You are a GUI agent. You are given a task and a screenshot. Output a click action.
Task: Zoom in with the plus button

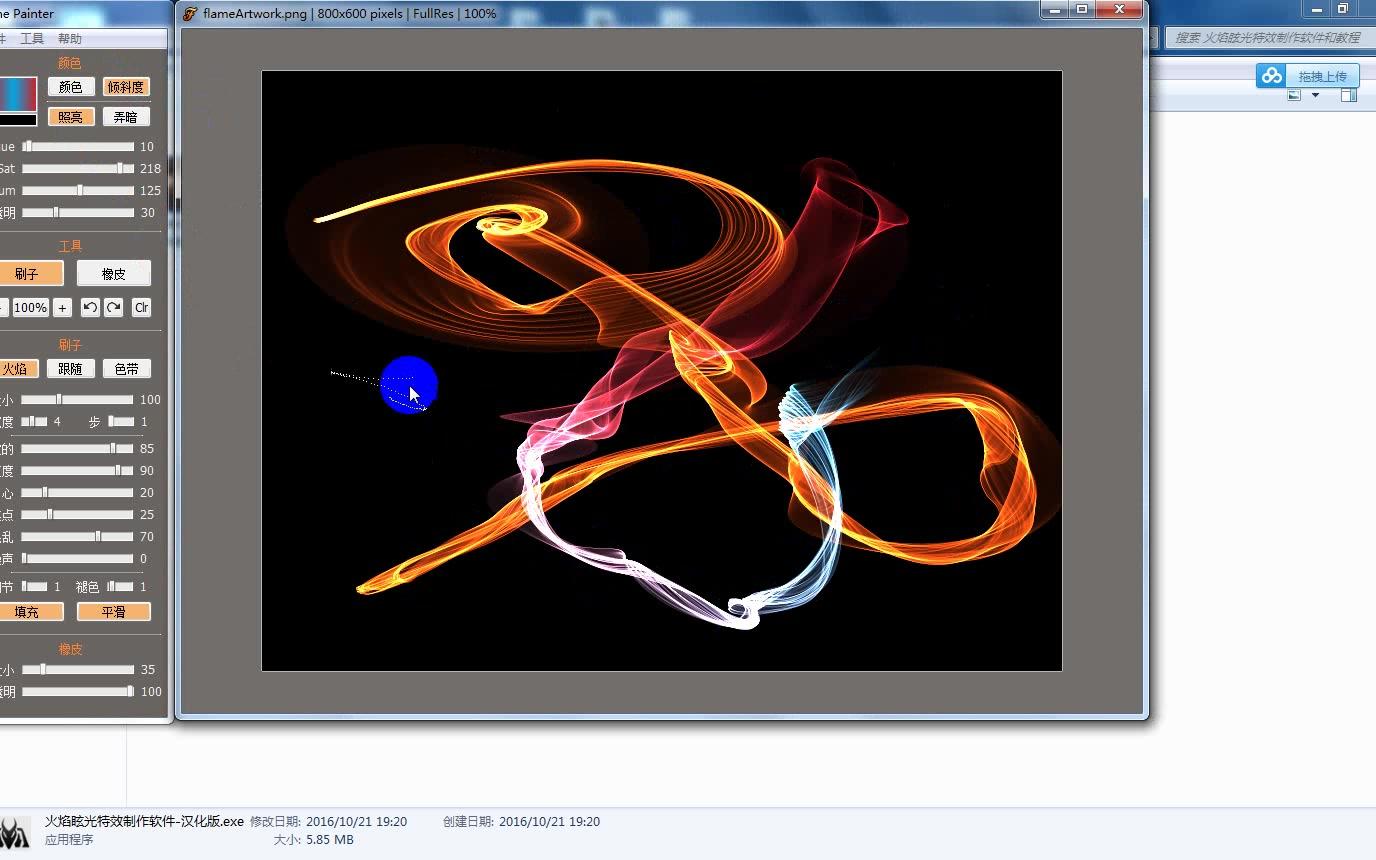[62, 308]
